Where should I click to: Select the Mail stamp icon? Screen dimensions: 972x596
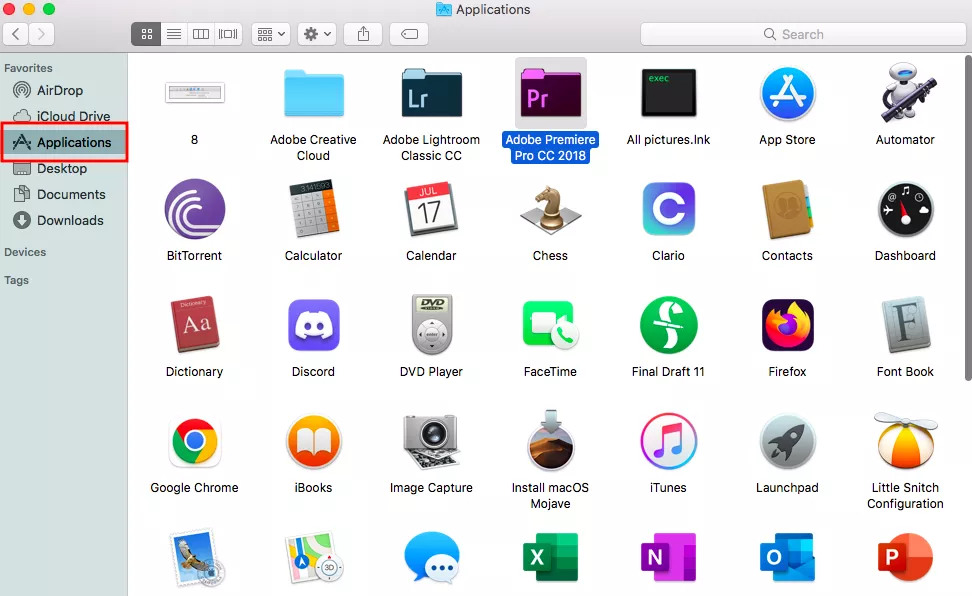[197, 558]
